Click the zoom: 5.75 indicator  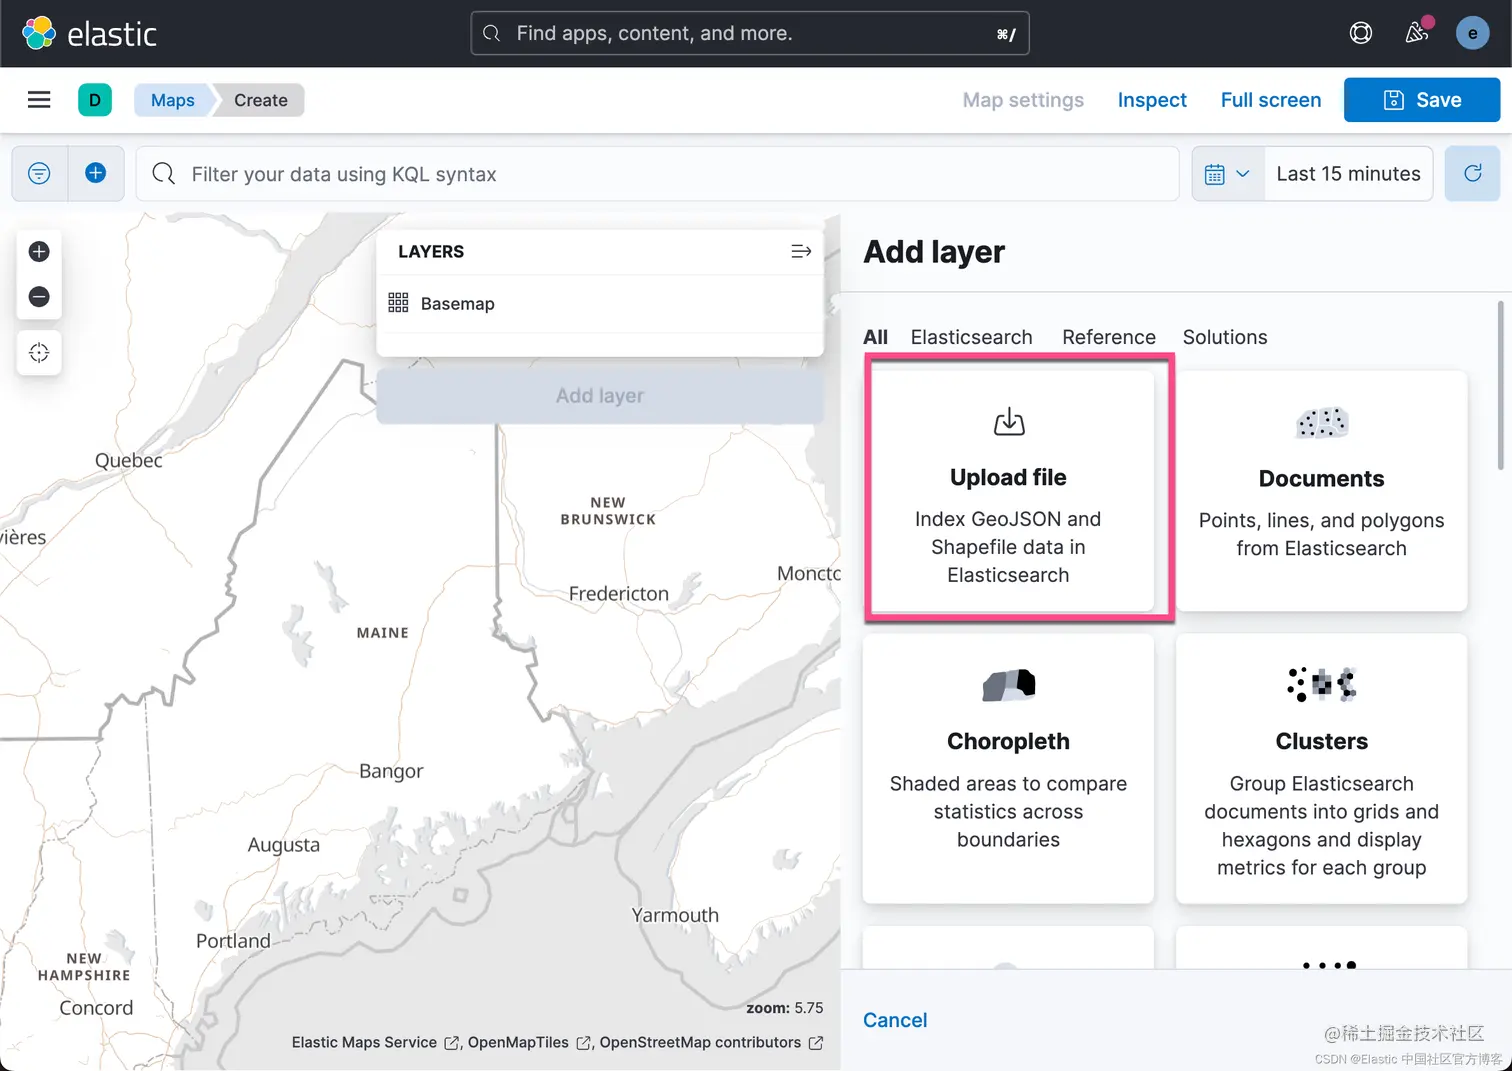[784, 1008]
